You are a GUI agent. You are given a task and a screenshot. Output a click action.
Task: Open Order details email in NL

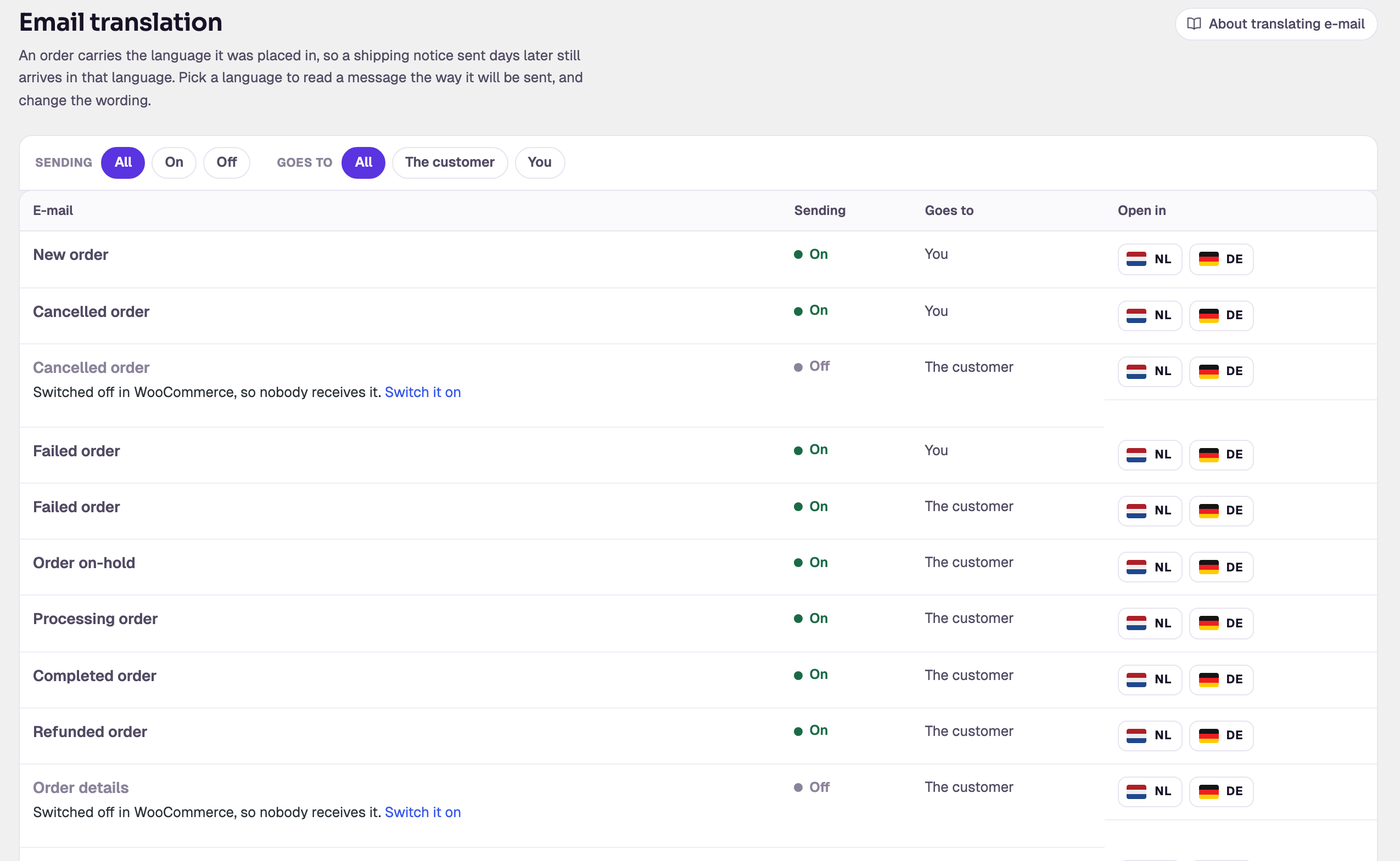tap(1150, 792)
